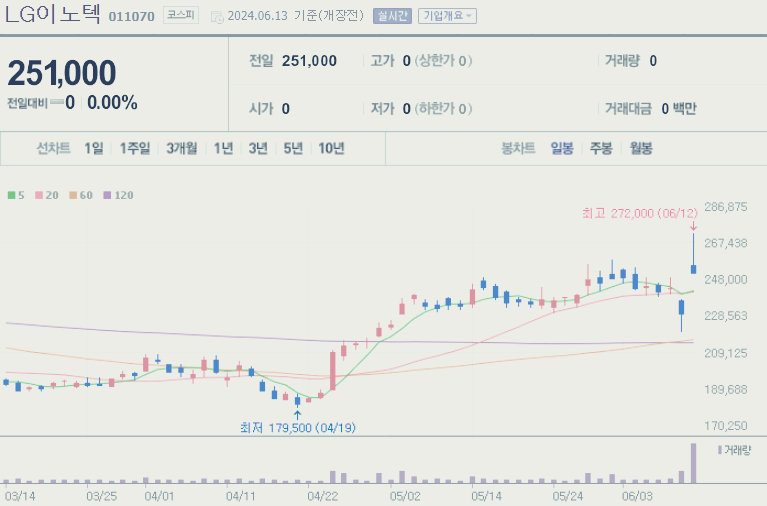This screenshot has height=506, width=767.
Task: Click the 170,250 price axis label
Action: click(726, 426)
